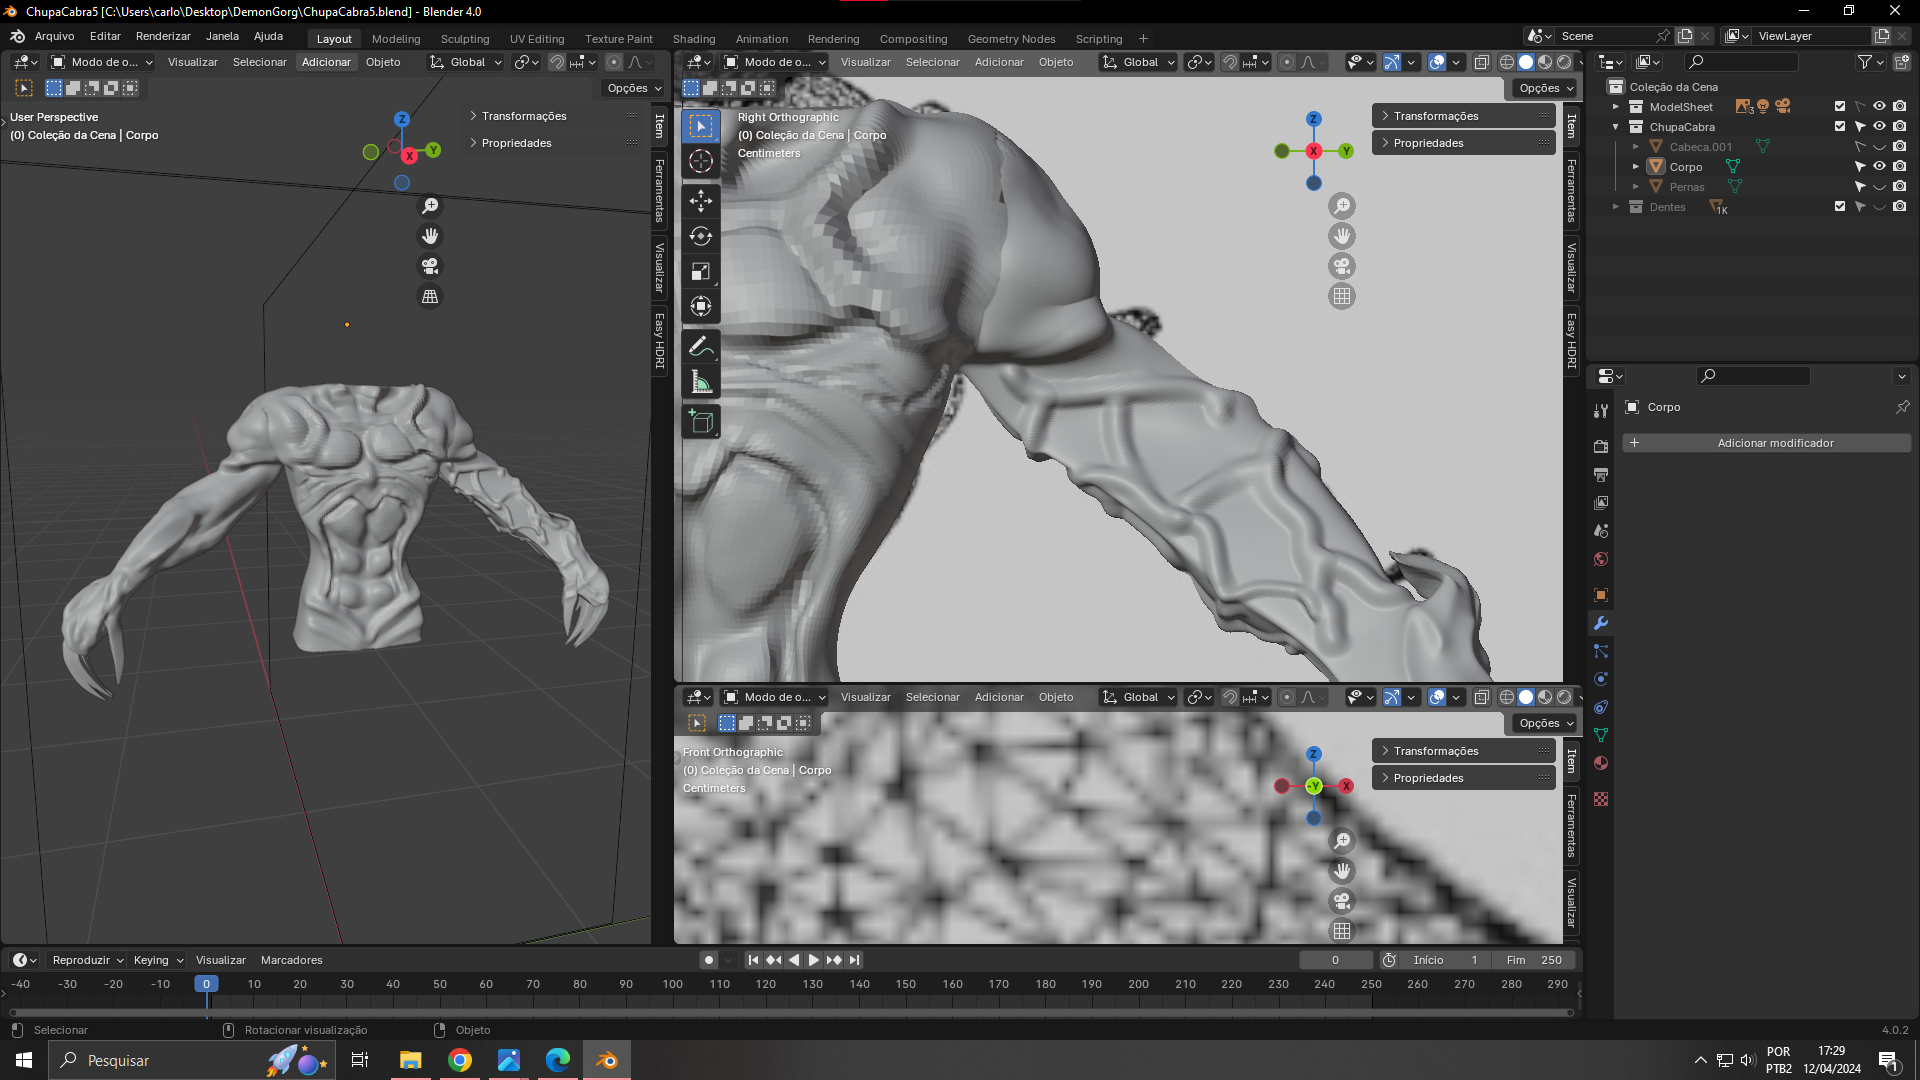Select the Measure ruler tool
The width and height of the screenshot is (1920, 1080).
click(701, 382)
